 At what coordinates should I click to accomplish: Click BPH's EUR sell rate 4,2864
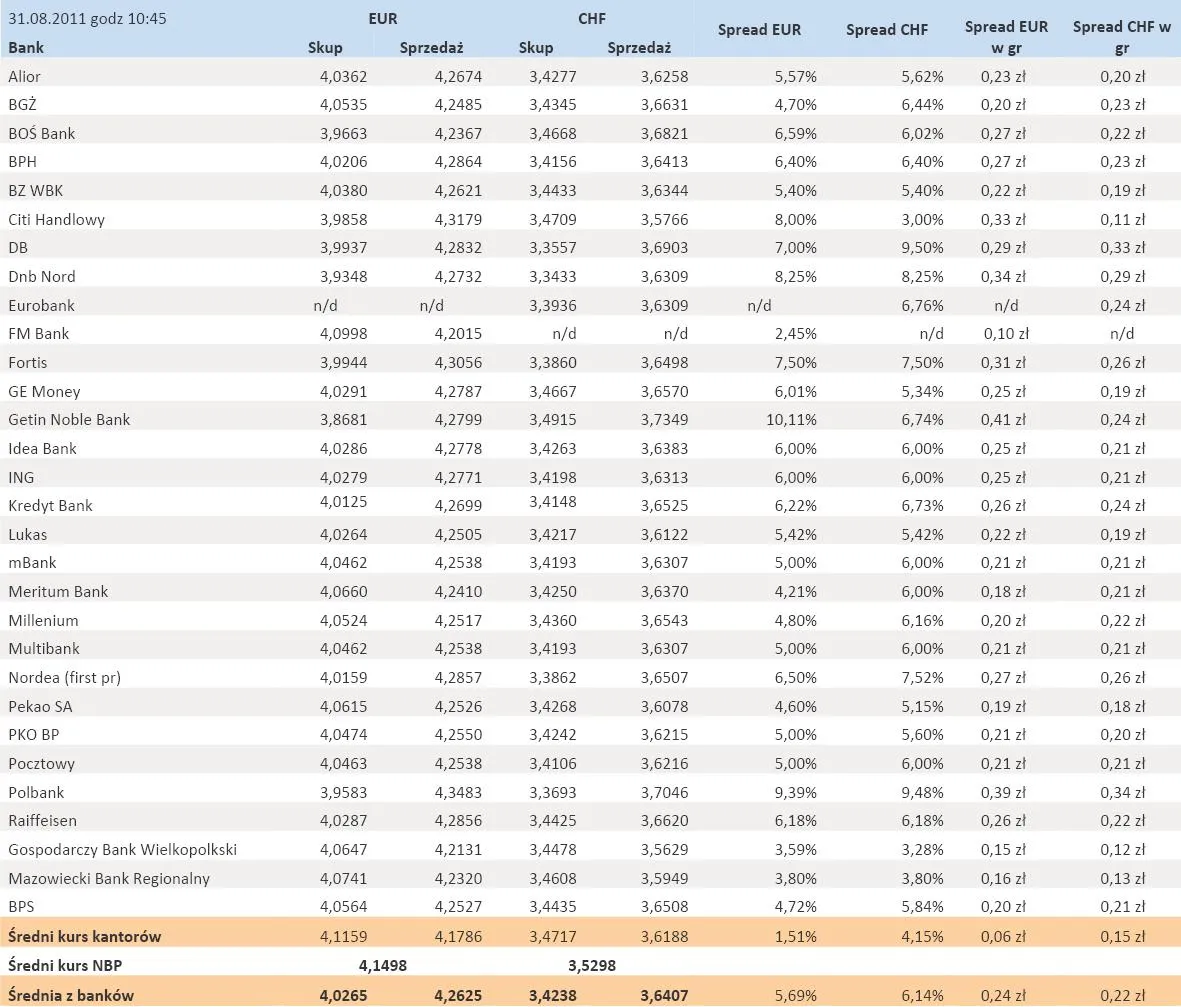click(458, 162)
